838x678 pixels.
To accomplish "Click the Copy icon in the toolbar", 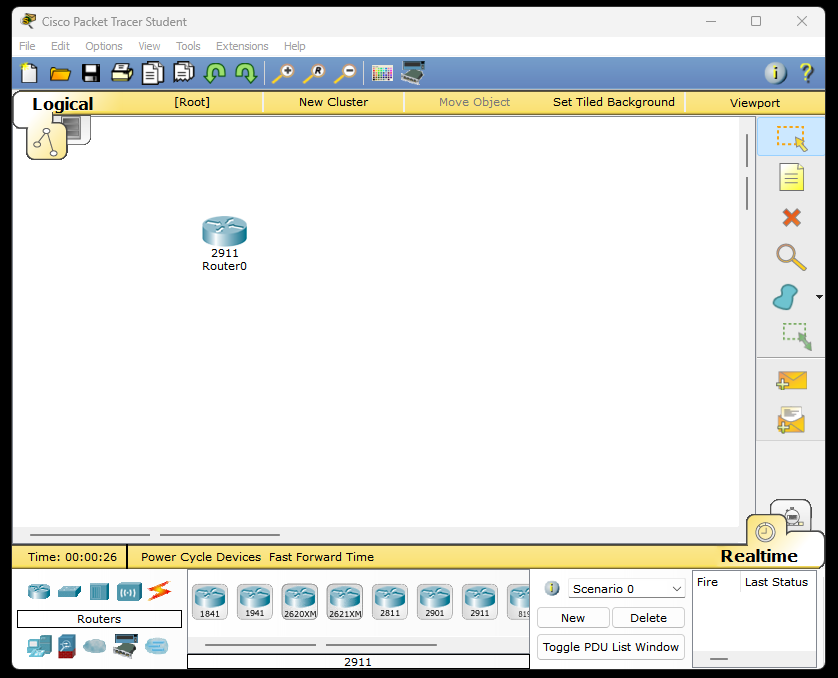I will click(x=153, y=73).
